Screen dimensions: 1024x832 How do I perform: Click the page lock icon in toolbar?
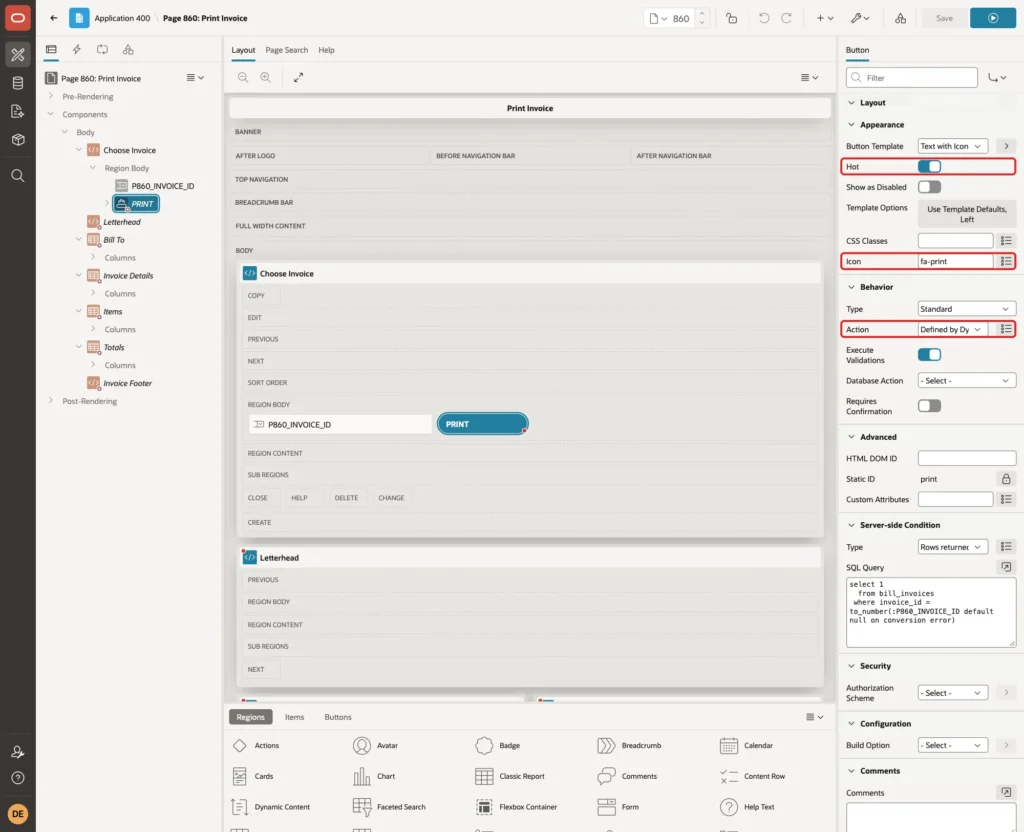pos(731,18)
